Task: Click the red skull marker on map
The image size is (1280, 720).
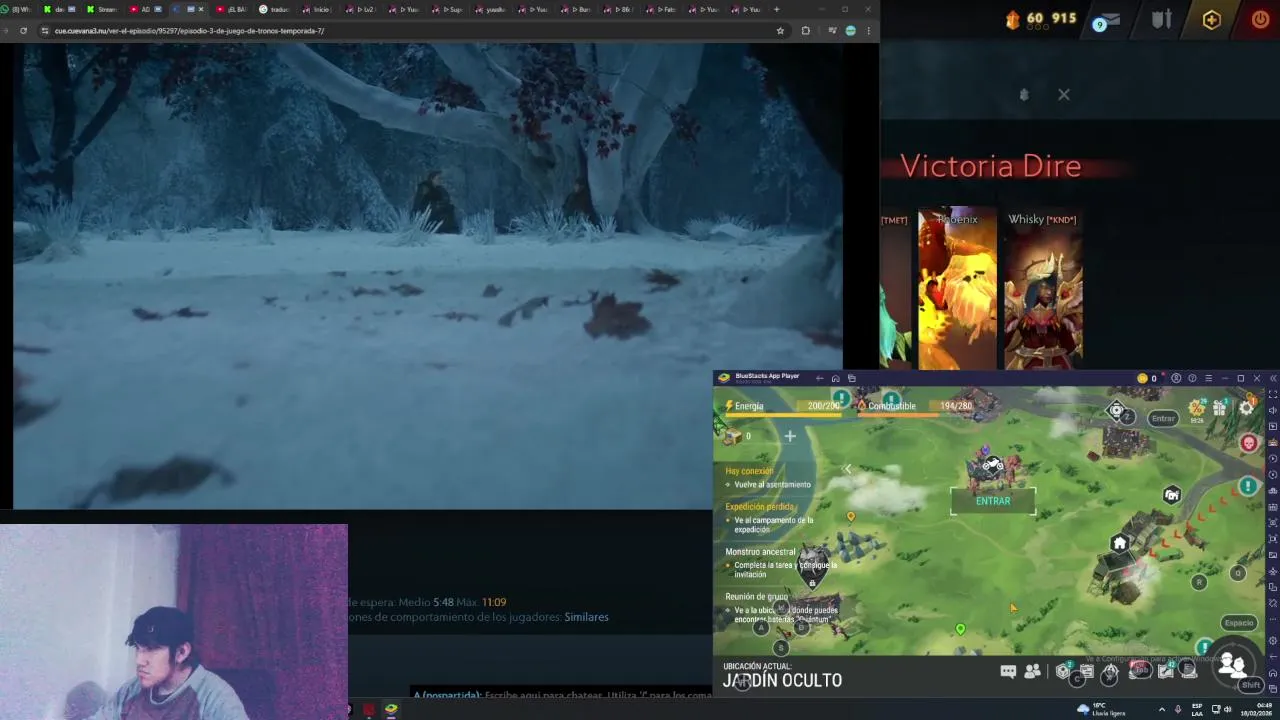Action: point(1248,443)
